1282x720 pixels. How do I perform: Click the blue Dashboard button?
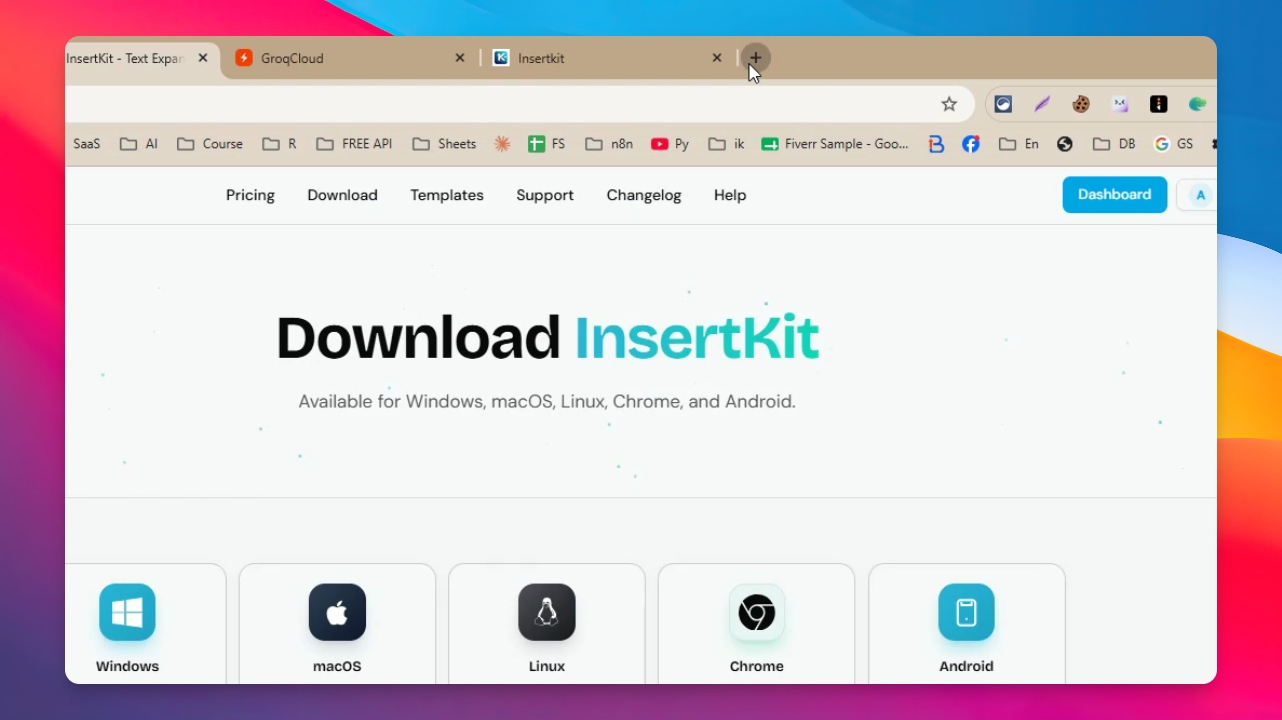click(x=1115, y=195)
